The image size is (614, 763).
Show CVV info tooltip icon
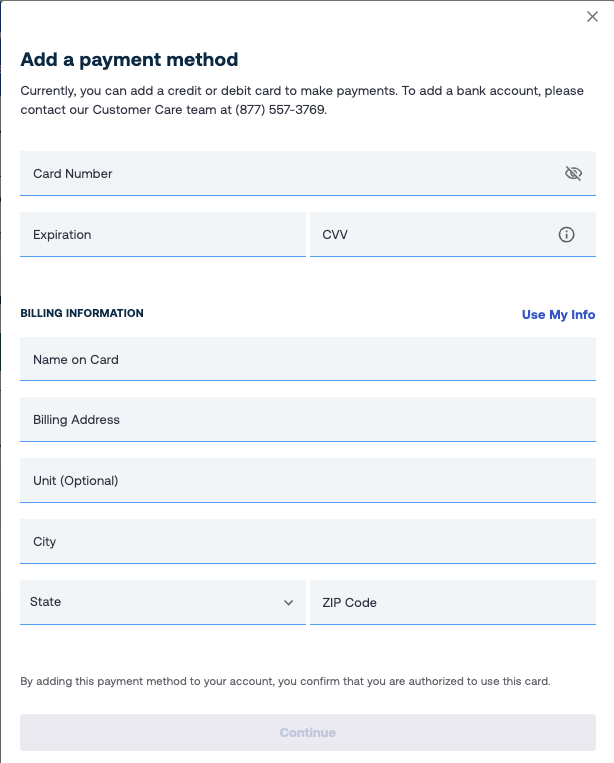tap(566, 235)
